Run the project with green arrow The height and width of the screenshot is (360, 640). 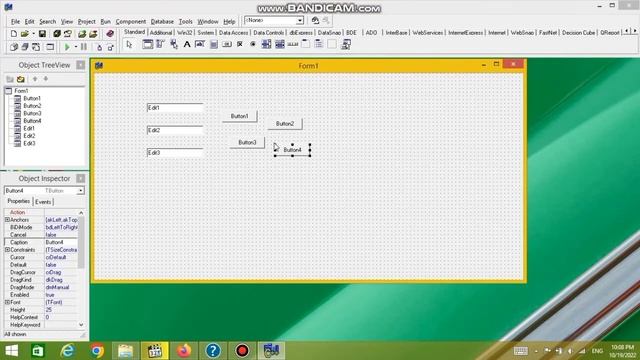tap(67, 47)
